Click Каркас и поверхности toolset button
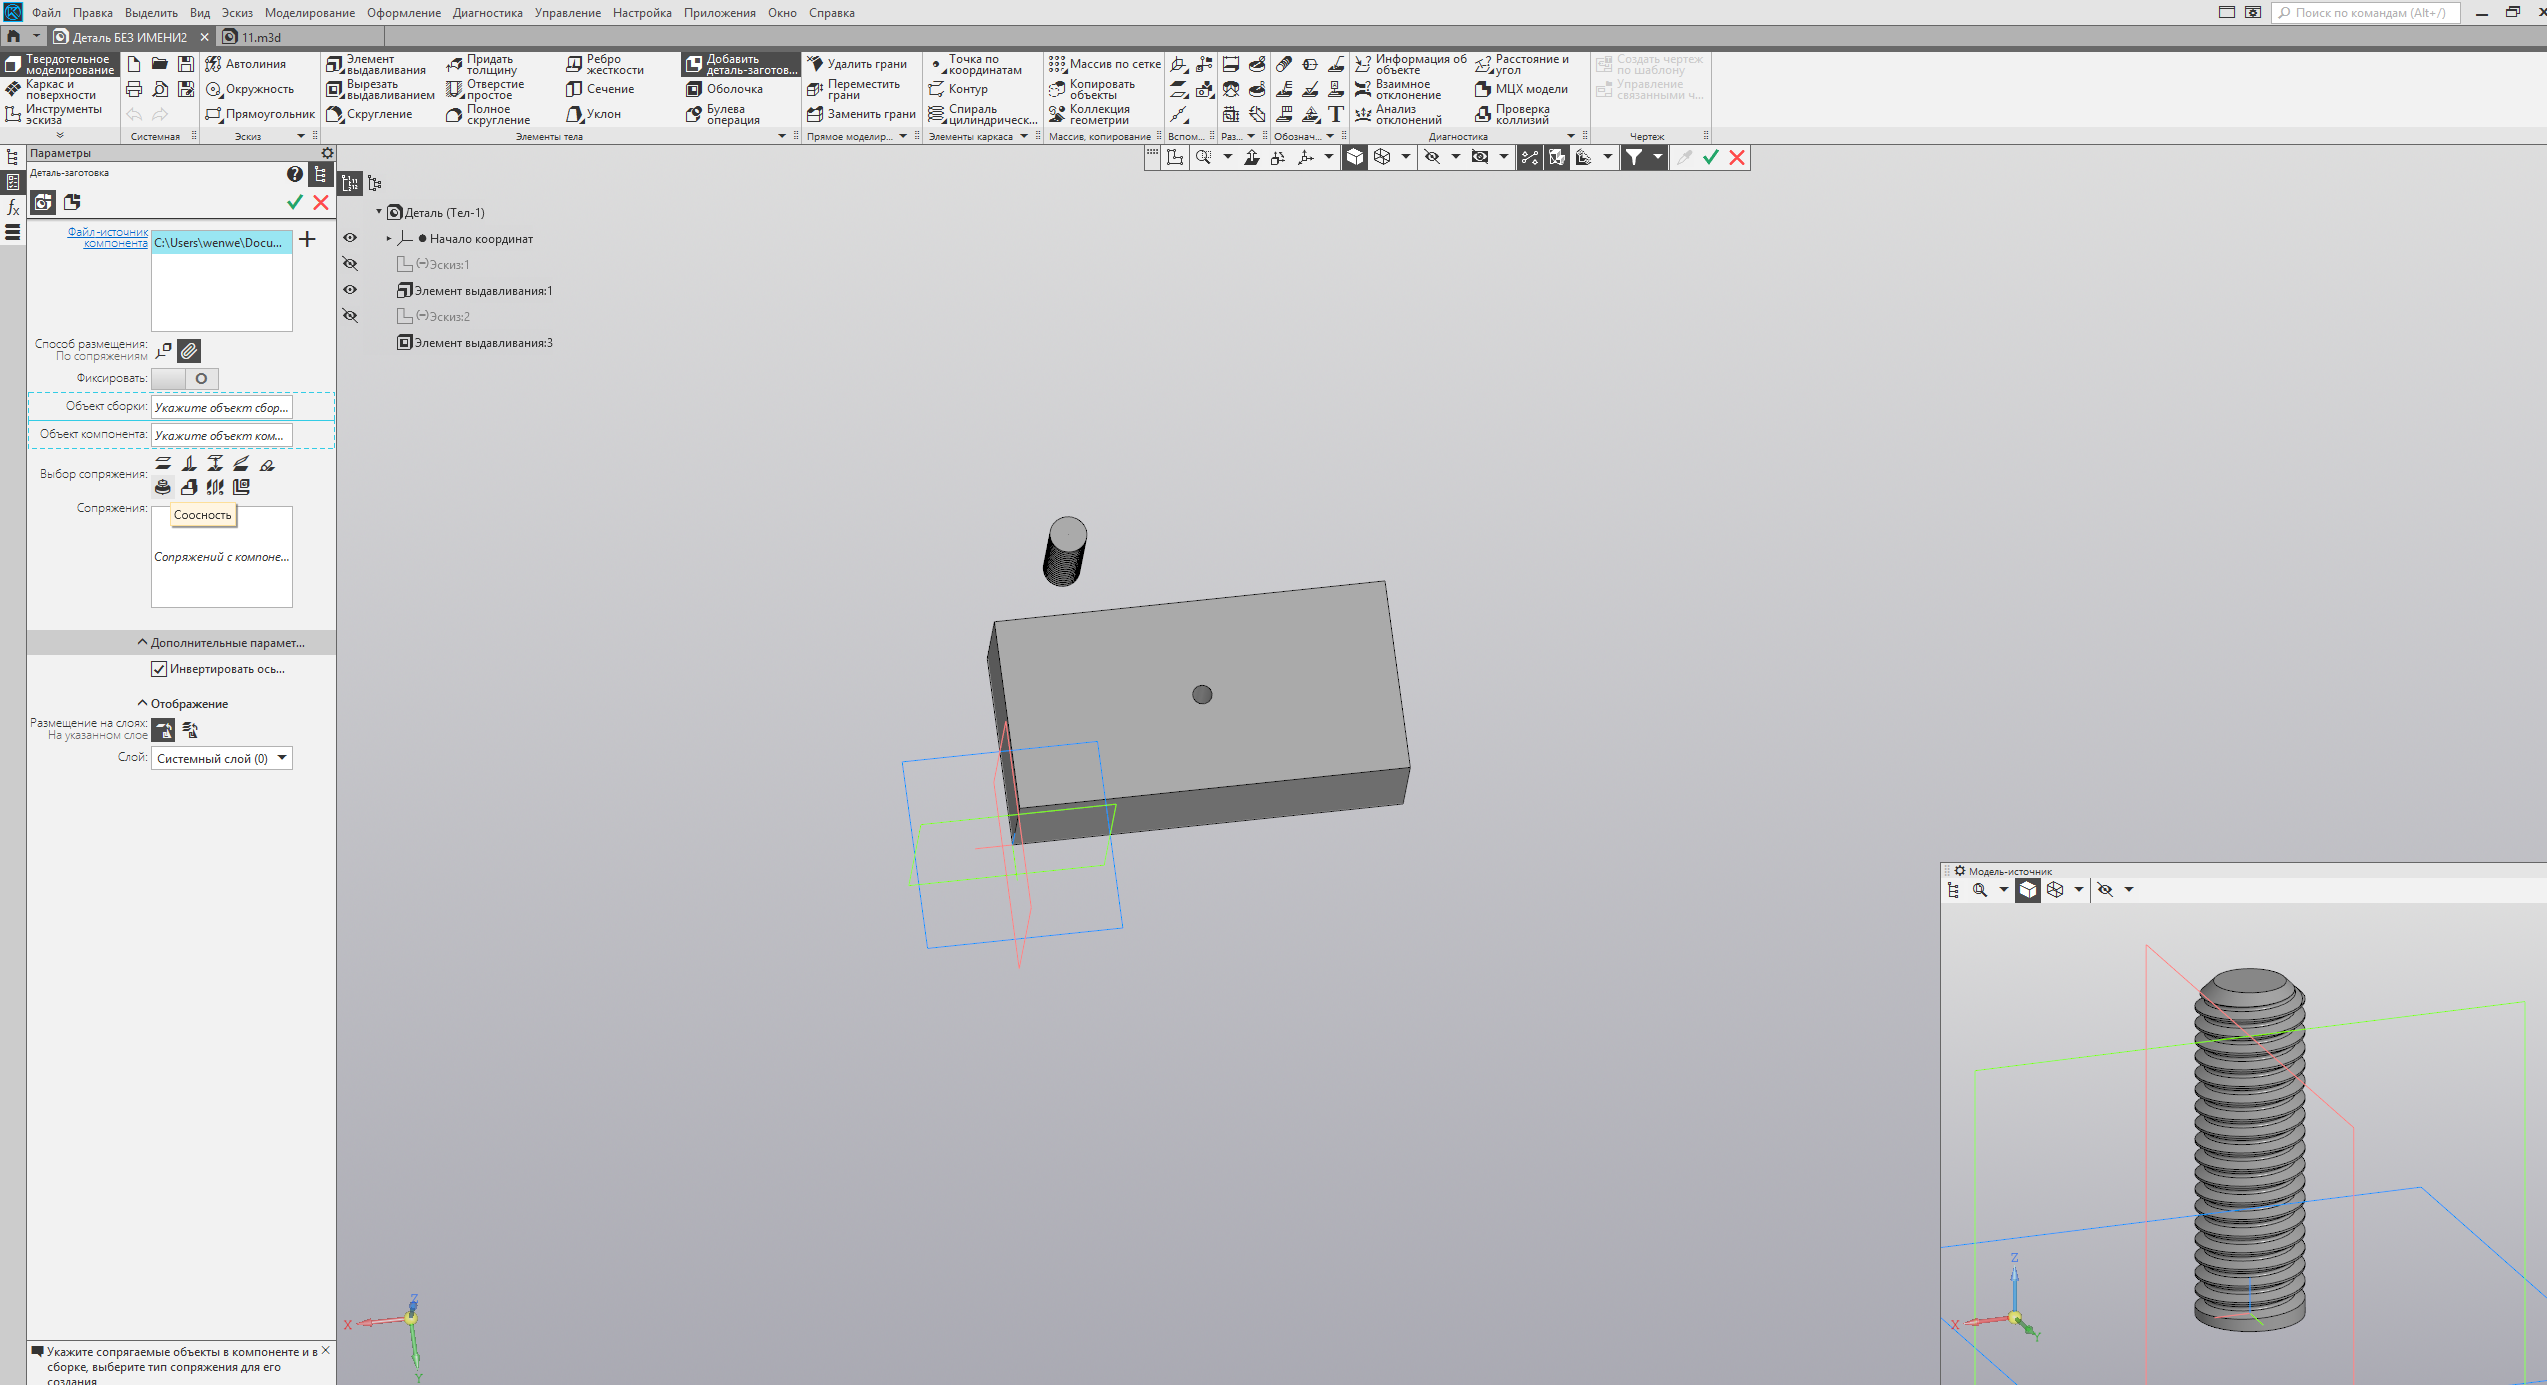 coord(52,89)
